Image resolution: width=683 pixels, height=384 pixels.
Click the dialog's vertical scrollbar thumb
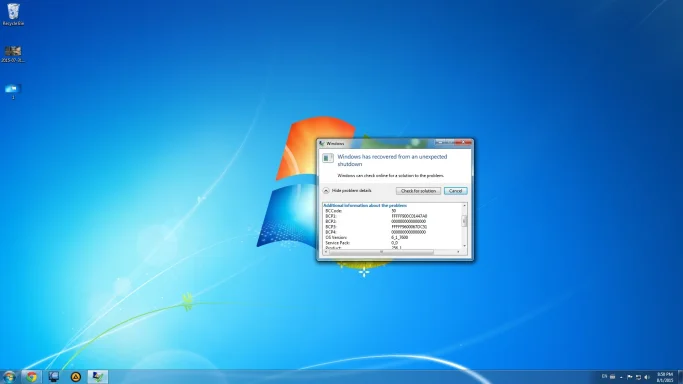click(x=464, y=221)
